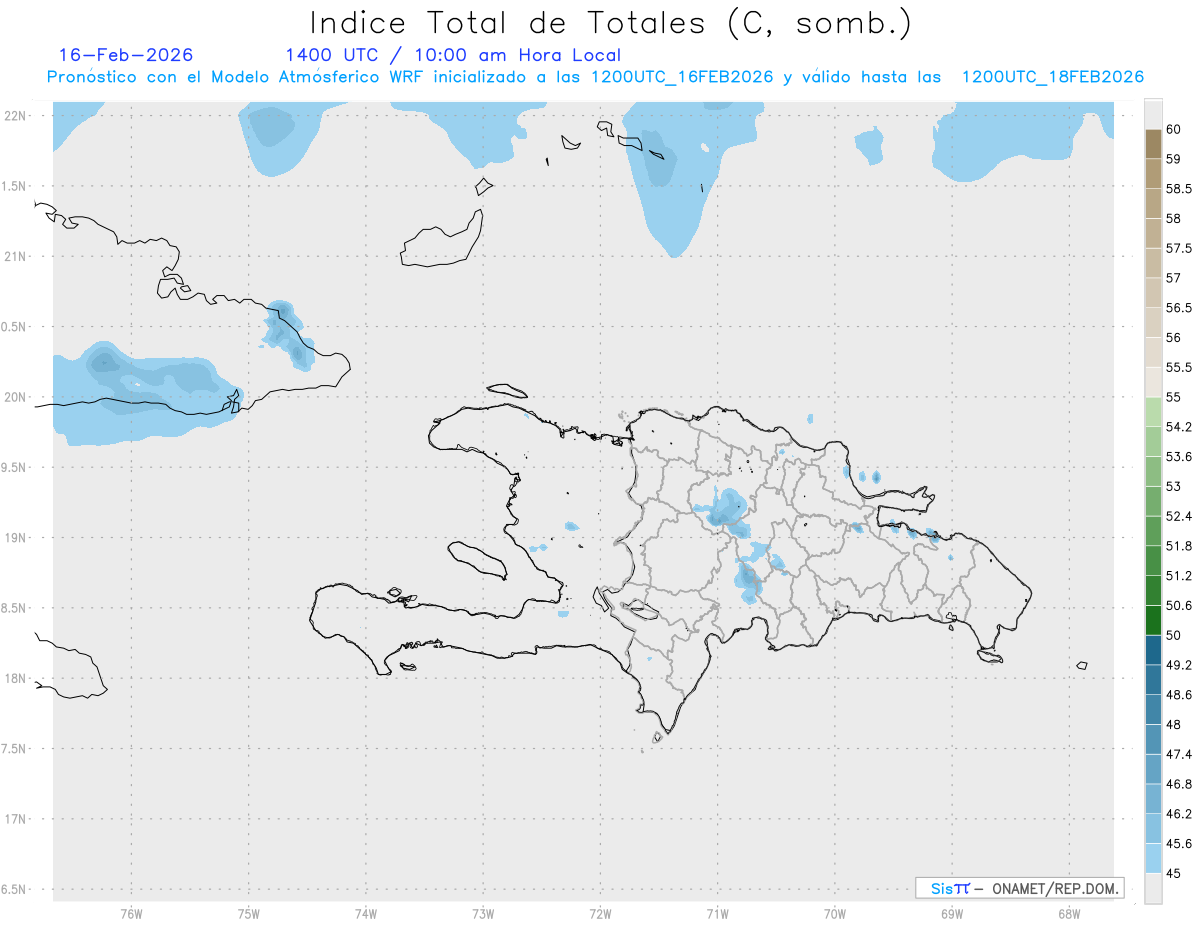Click the '69W' longitude label
This screenshot has width=1200, height=927.
coord(952,914)
